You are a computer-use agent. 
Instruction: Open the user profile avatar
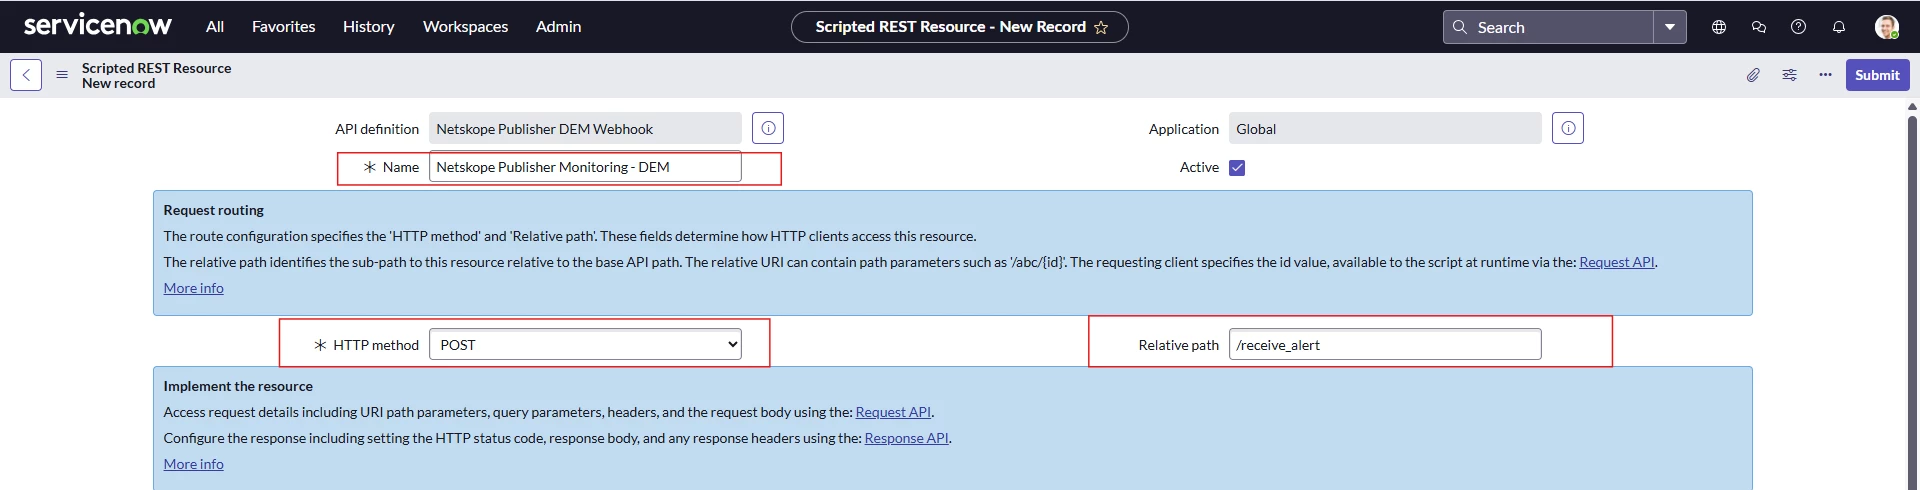1887,27
